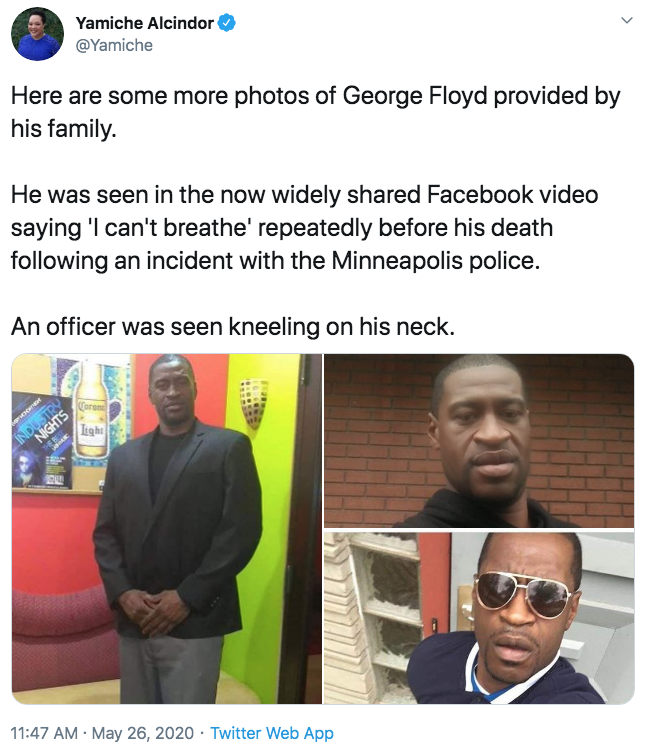
Task: Click the Yamiche Alcindor display name
Action: (145, 23)
